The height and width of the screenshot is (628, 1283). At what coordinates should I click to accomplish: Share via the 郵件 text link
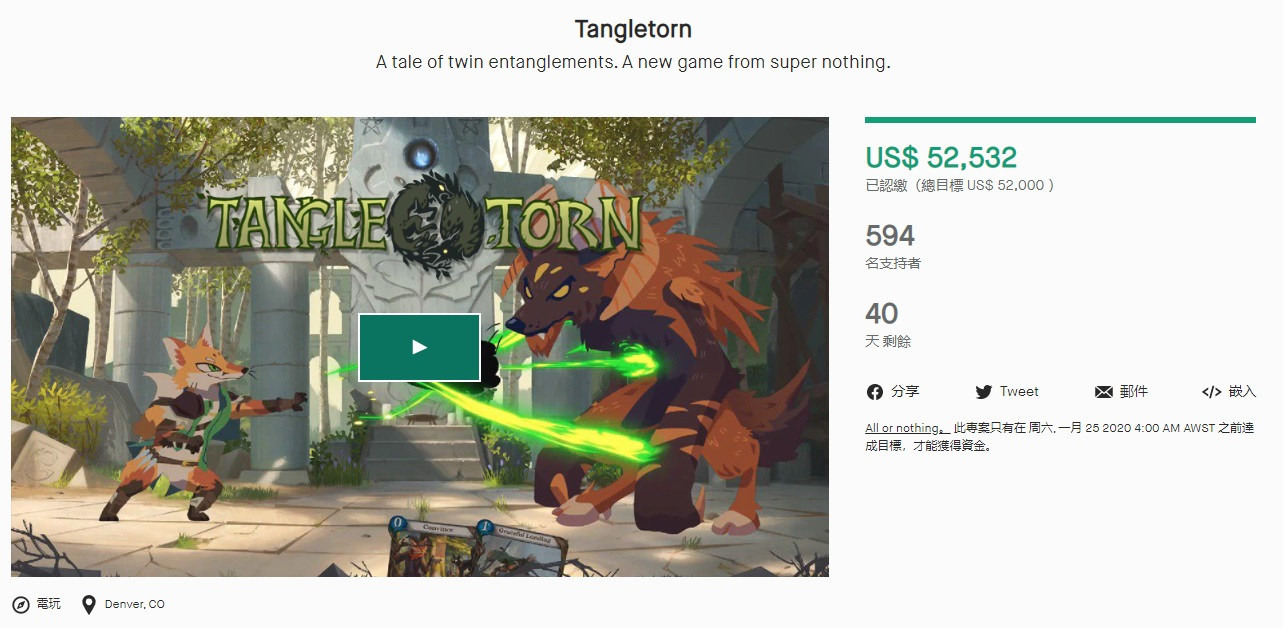pyautogui.click(x=1134, y=392)
